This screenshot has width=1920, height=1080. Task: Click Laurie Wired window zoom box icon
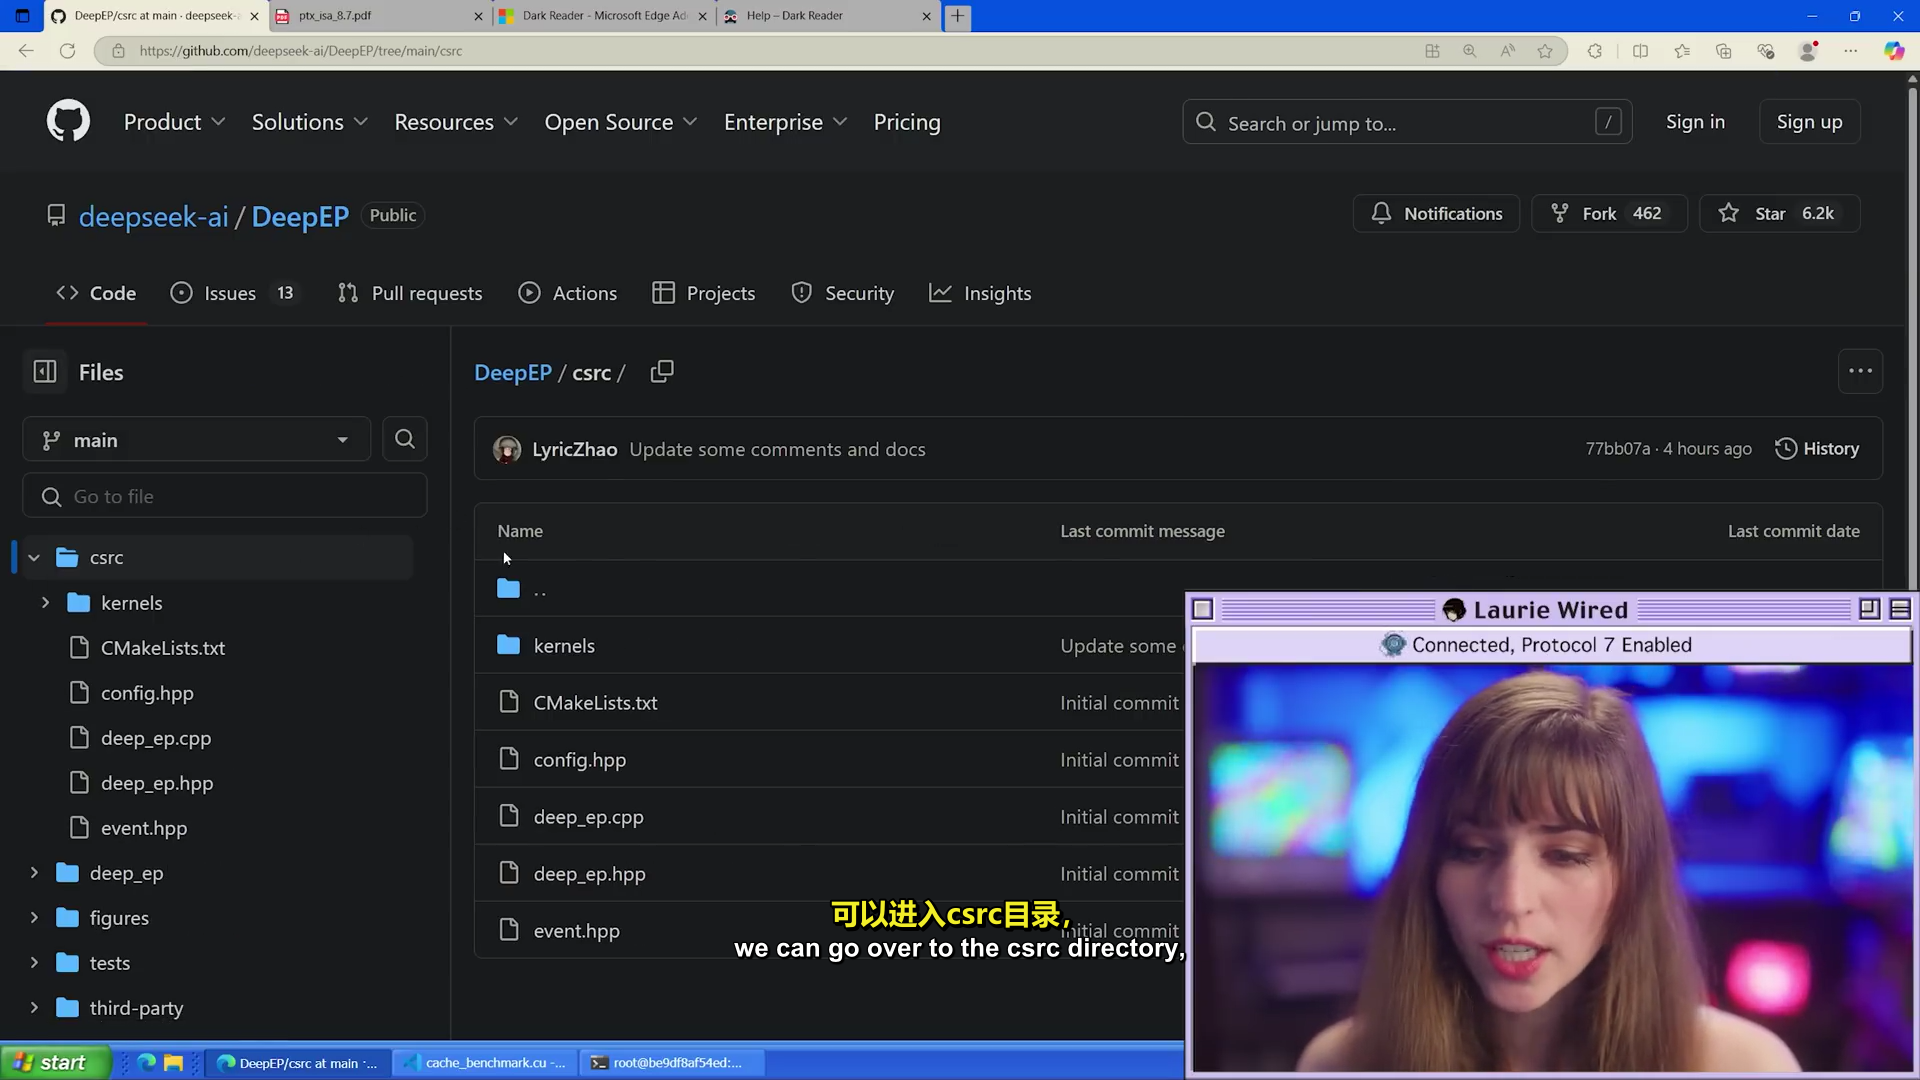[1869, 609]
